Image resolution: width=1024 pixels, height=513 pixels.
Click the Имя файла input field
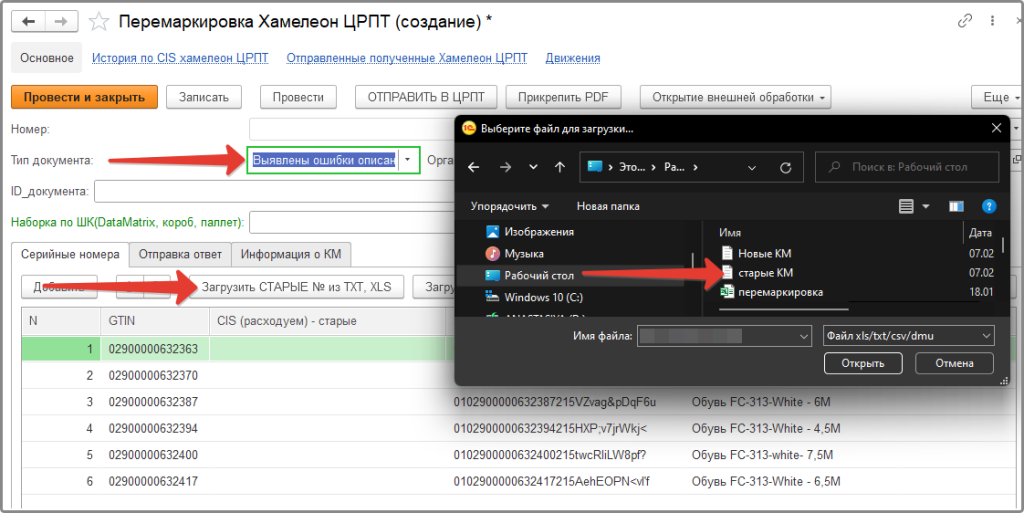pyautogui.click(x=717, y=336)
